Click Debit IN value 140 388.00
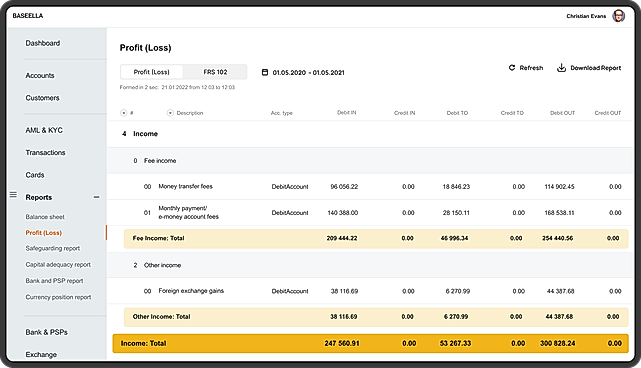 point(343,213)
